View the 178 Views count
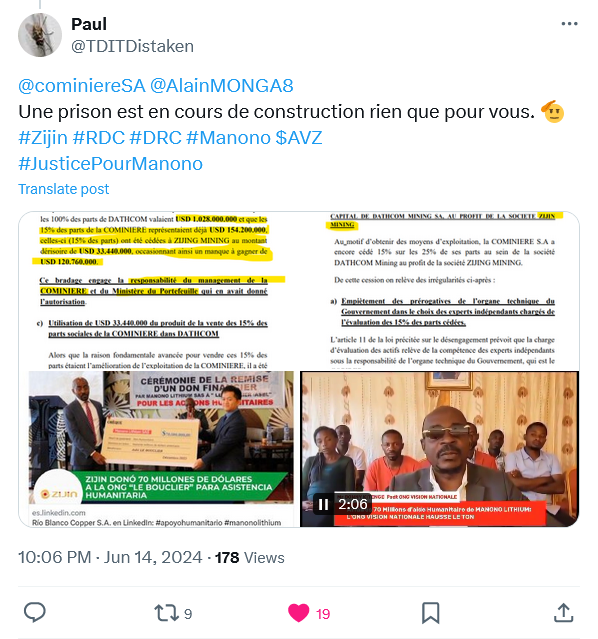Viewport: 598px width, 639px height. point(249,557)
